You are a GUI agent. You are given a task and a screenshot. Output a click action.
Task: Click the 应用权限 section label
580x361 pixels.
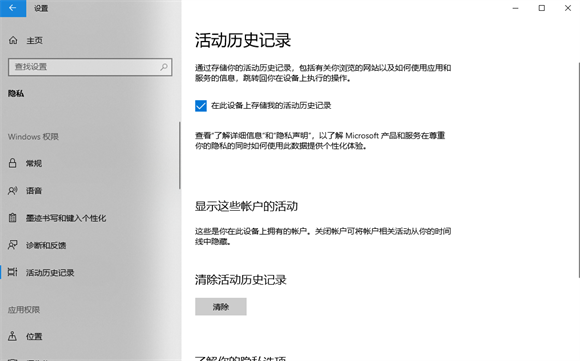pyautogui.click(x=24, y=310)
